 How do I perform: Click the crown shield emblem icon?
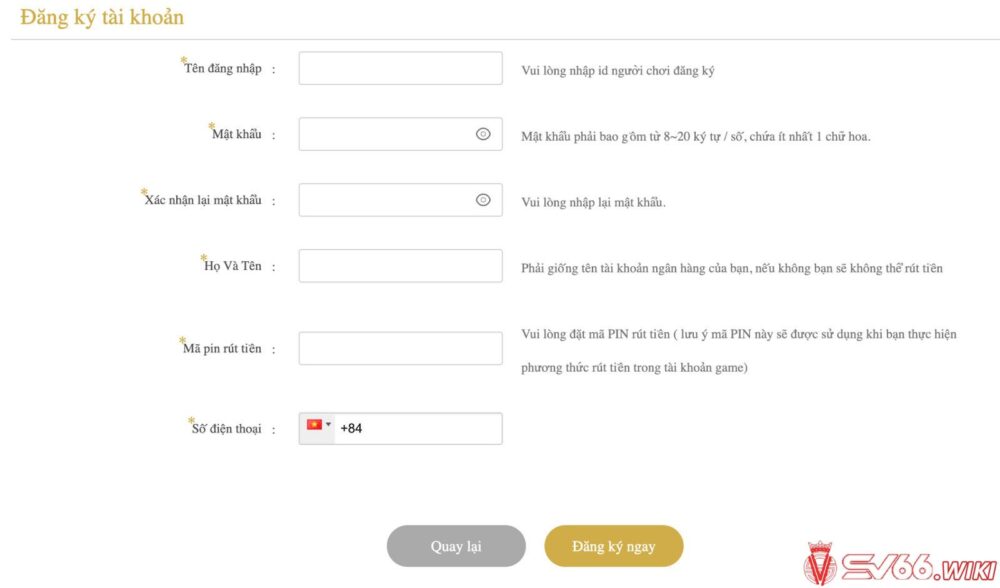point(820,564)
